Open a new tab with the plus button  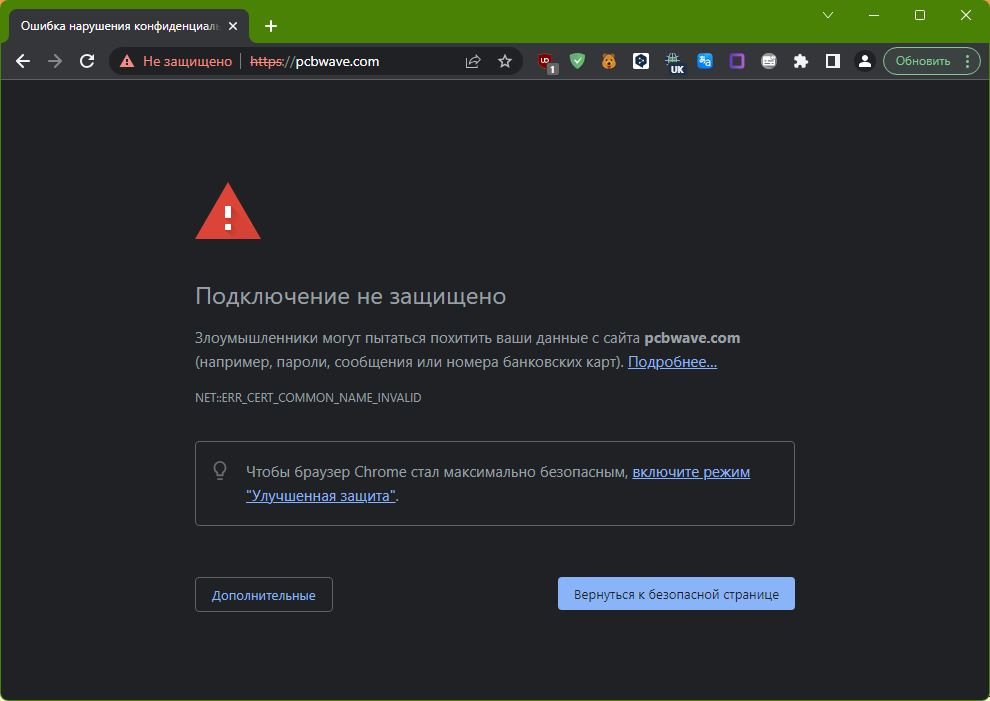pos(270,26)
